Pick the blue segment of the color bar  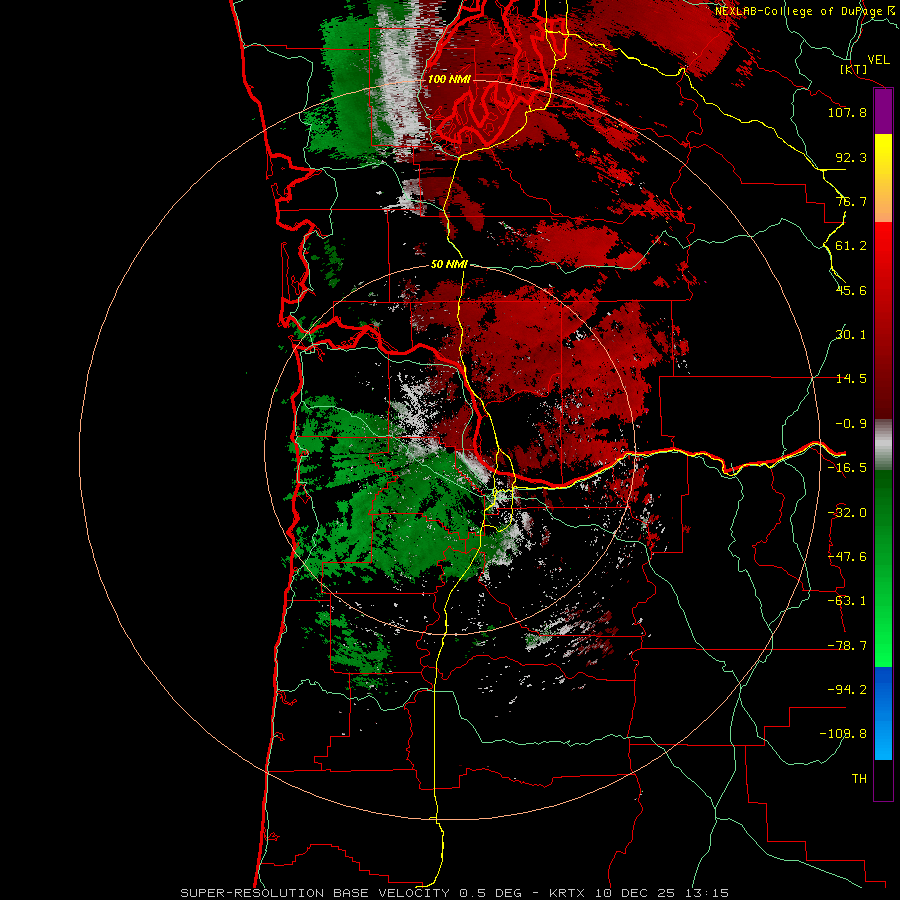tap(883, 713)
